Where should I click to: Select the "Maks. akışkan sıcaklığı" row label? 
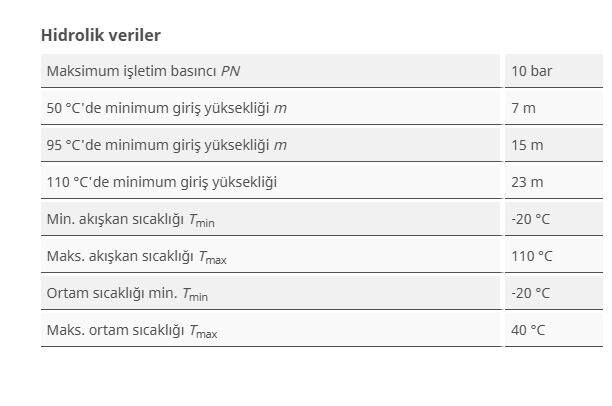coord(120,256)
